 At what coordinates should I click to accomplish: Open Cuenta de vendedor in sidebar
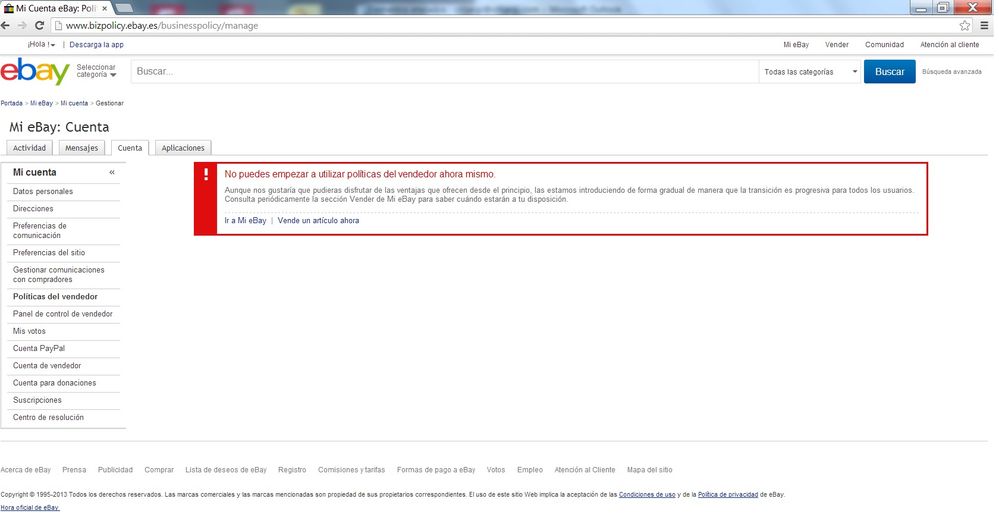tap(47, 365)
